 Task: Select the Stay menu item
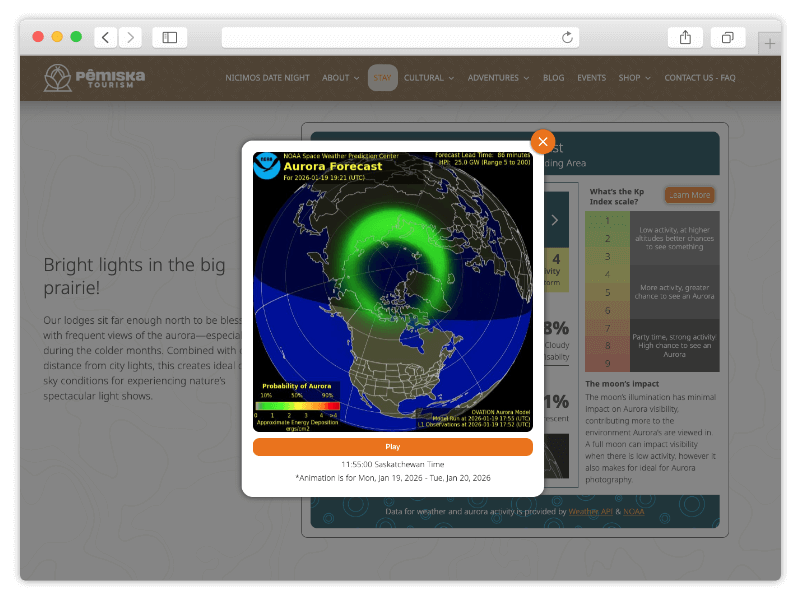point(382,78)
